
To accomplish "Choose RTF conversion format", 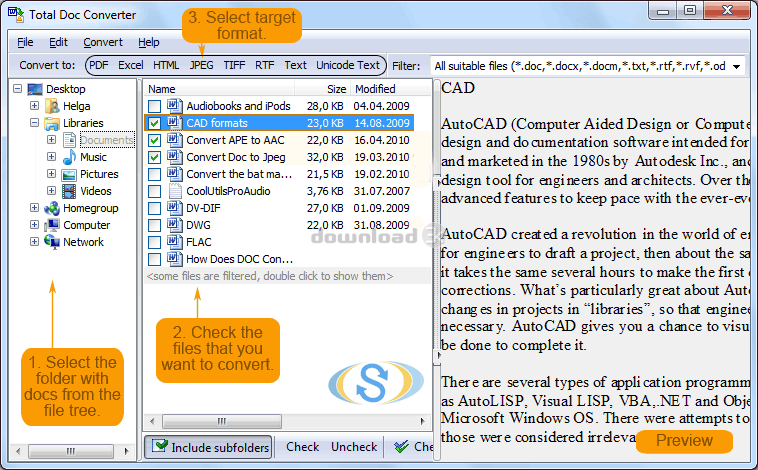I will pos(265,65).
